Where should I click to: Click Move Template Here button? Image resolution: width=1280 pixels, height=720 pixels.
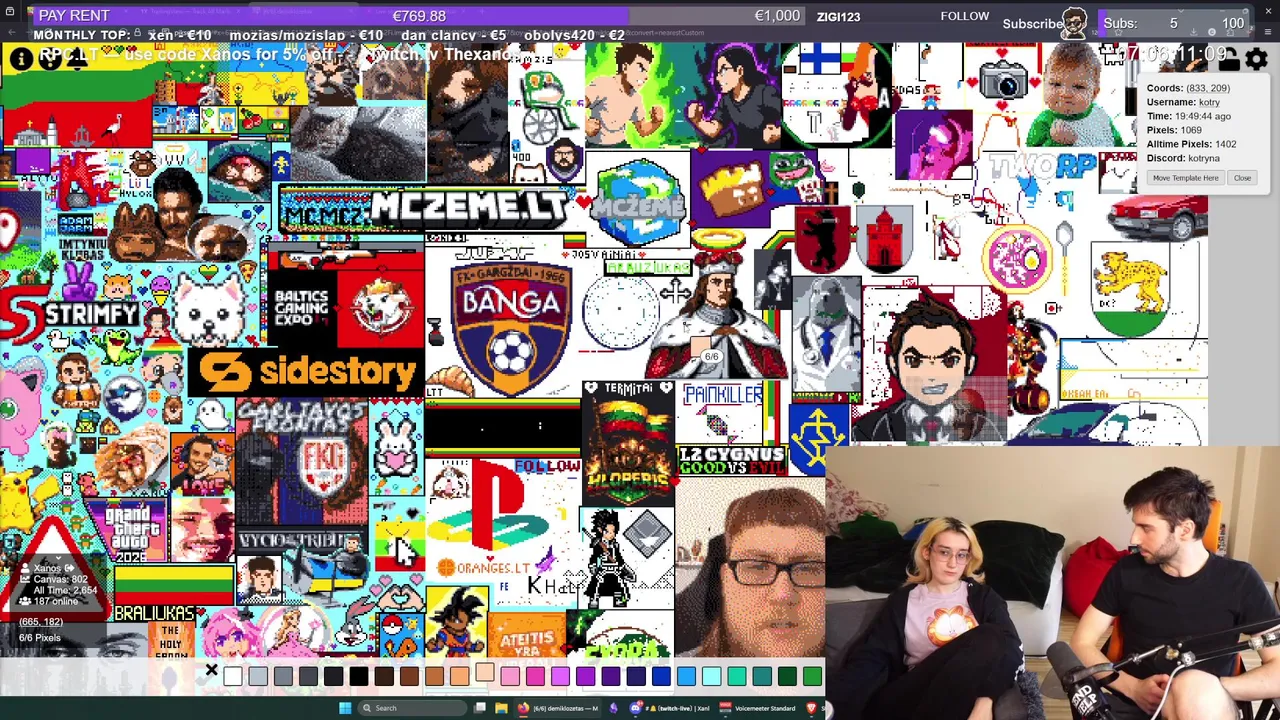coord(1185,178)
